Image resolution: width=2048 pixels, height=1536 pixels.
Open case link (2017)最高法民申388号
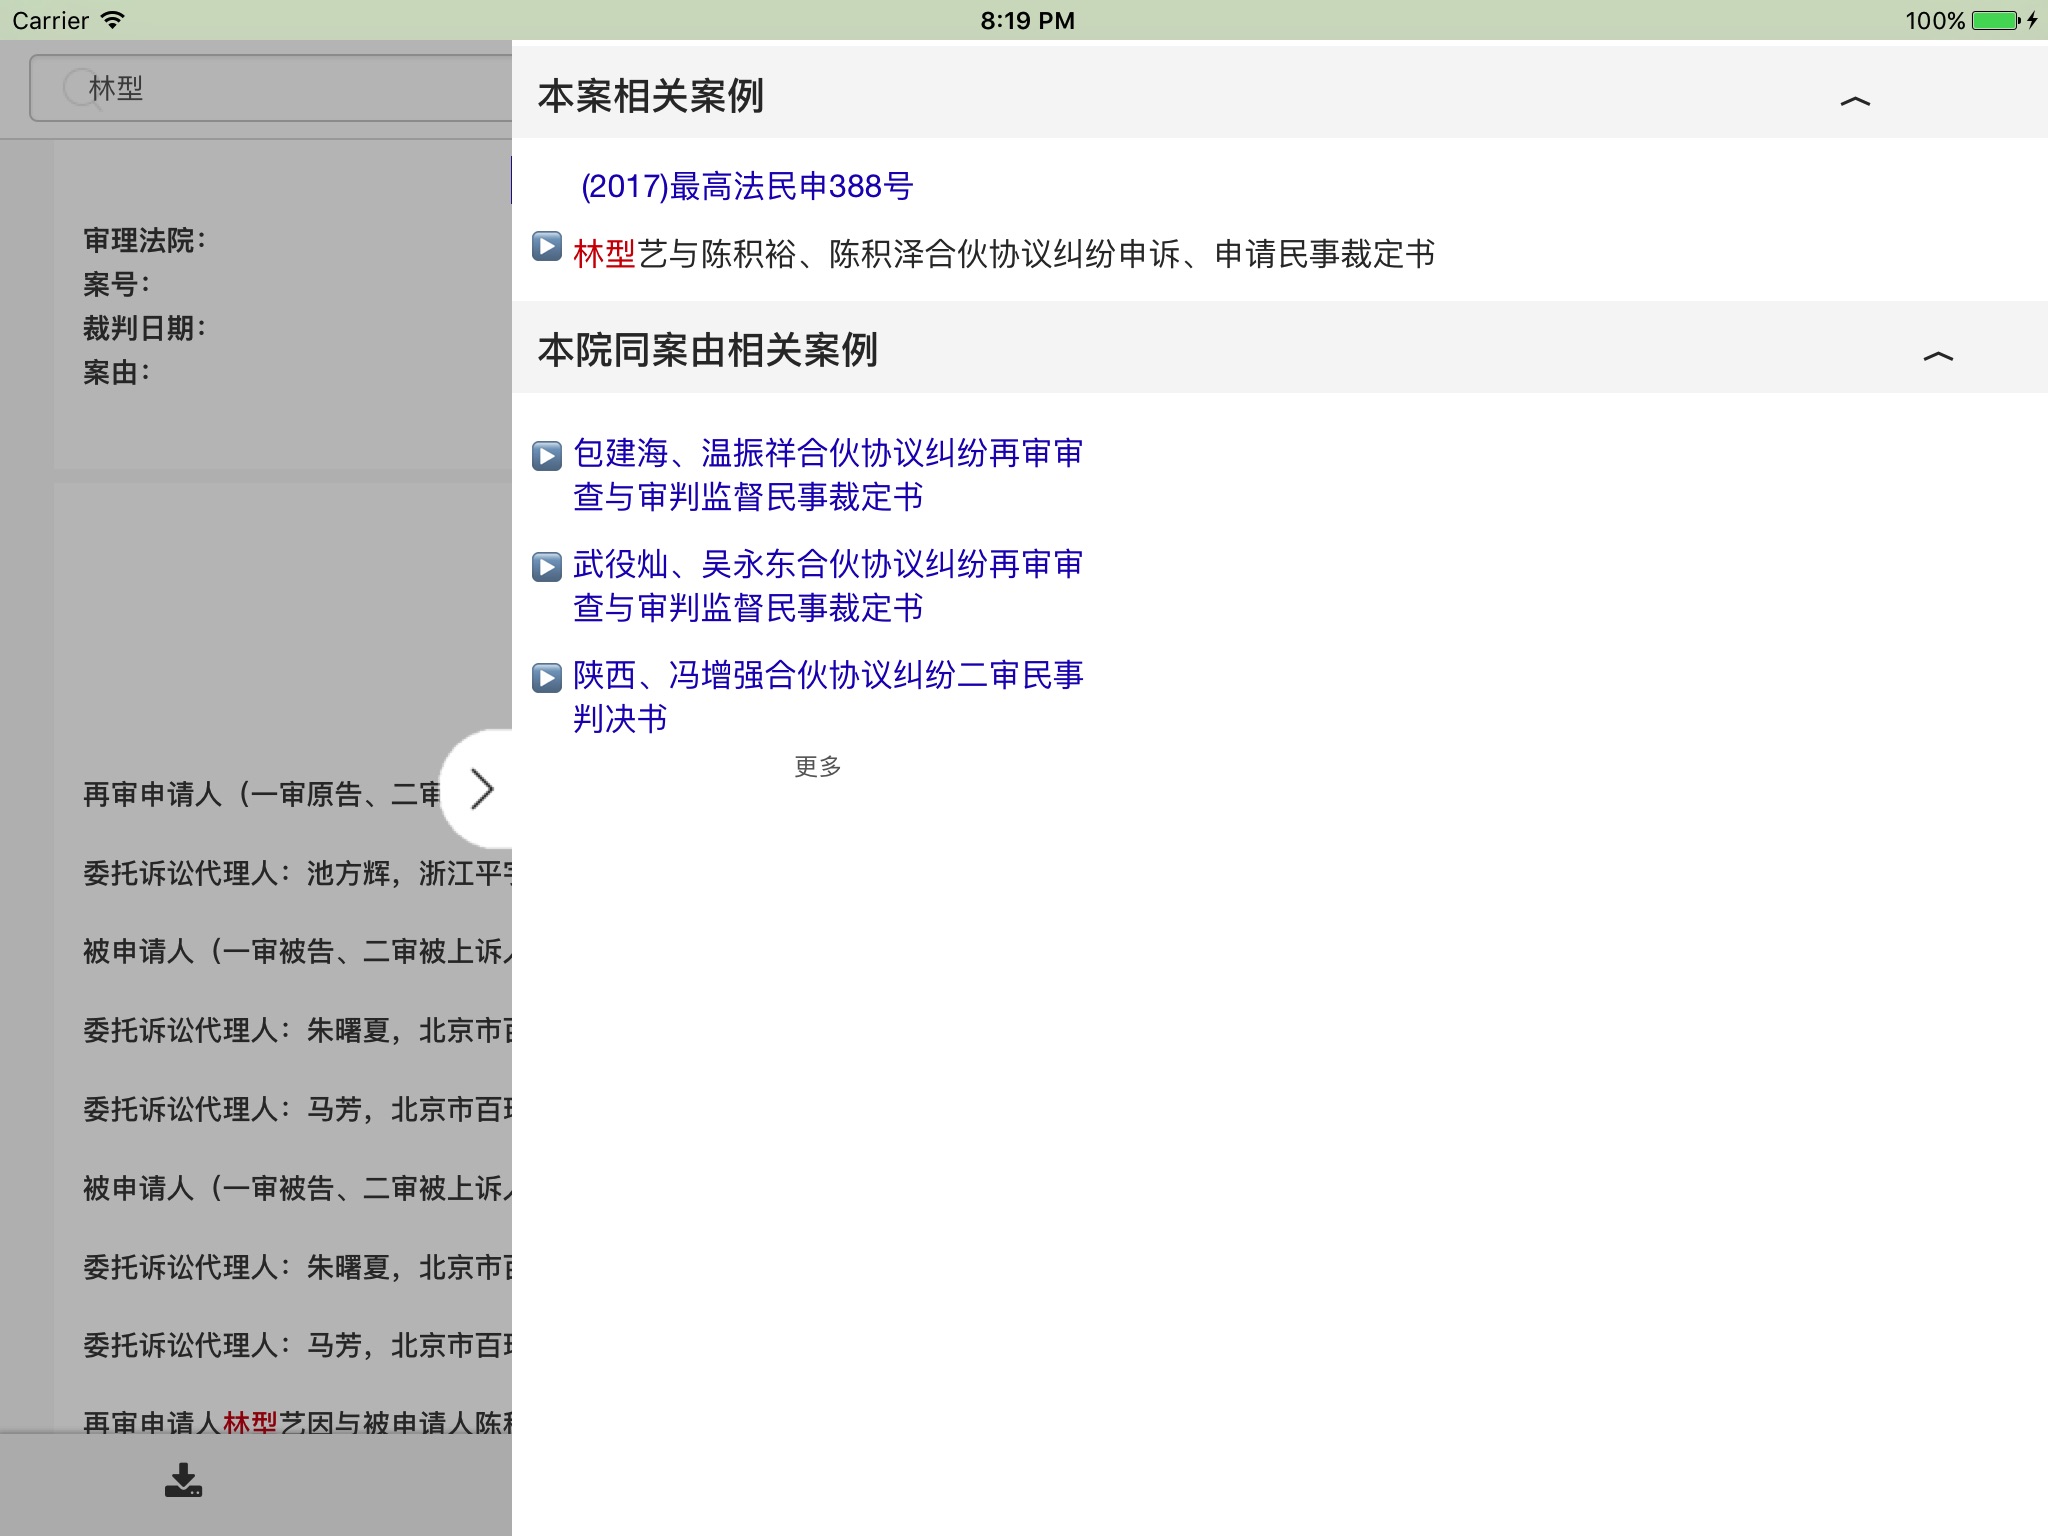[746, 186]
